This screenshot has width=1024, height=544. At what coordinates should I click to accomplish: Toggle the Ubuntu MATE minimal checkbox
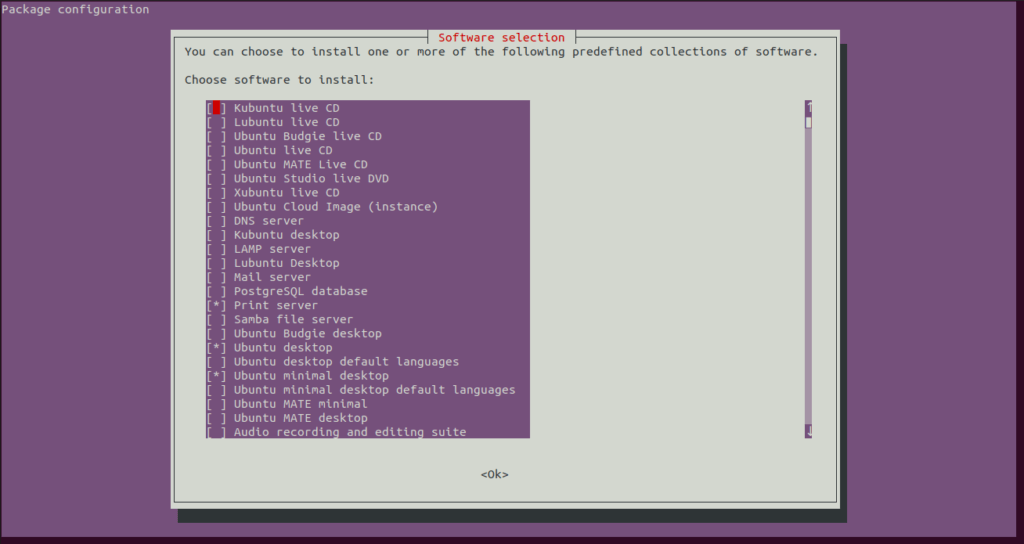(x=216, y=404)
